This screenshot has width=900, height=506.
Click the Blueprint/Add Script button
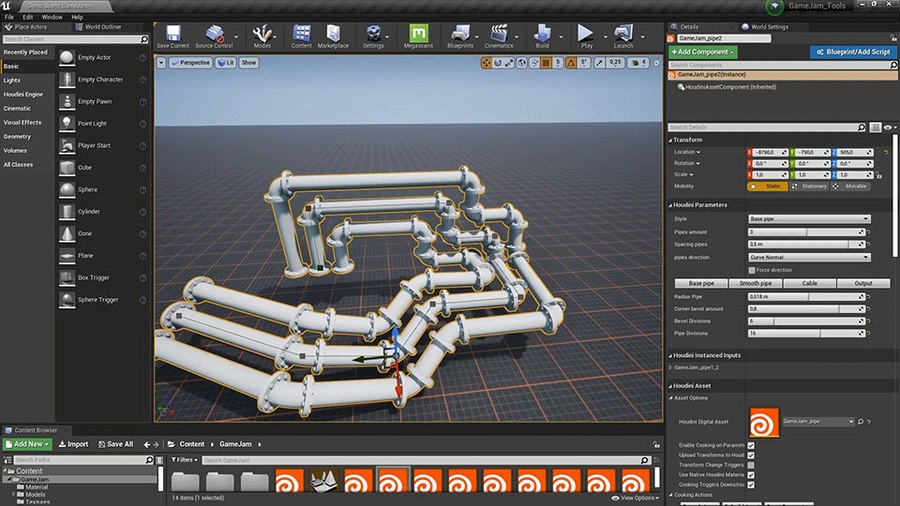click(x=853, y=52)
